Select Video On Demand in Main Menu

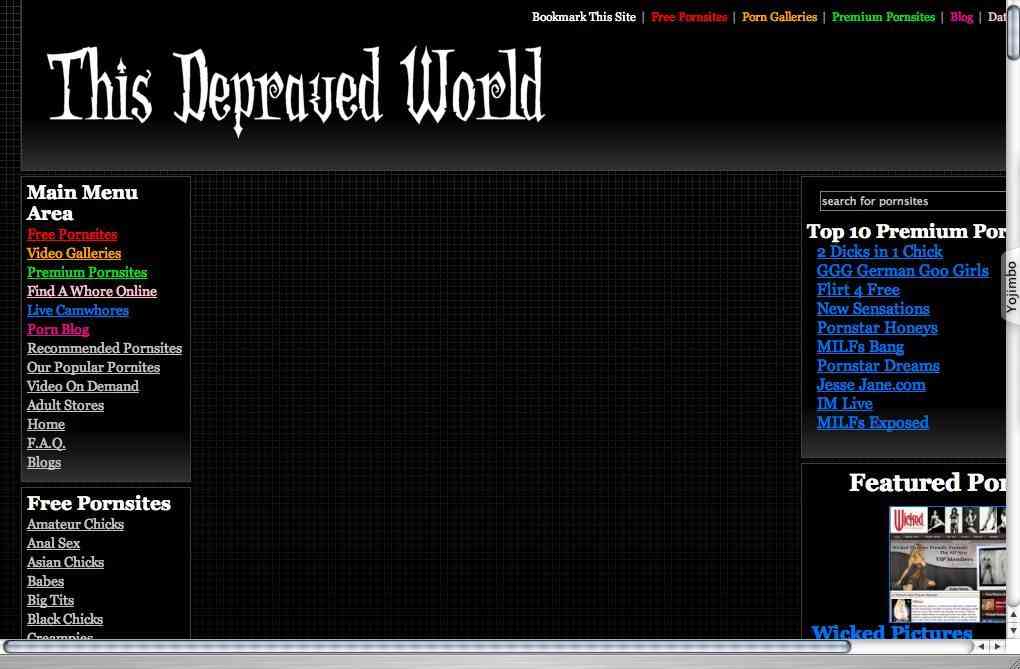83,386
